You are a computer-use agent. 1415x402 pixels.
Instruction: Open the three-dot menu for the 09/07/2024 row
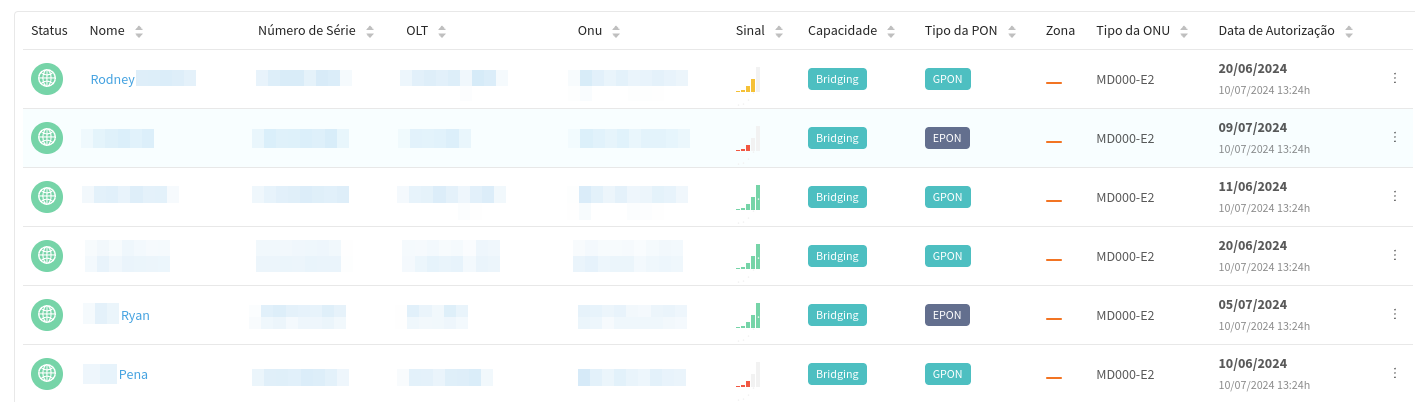(x=1394, y=137)
